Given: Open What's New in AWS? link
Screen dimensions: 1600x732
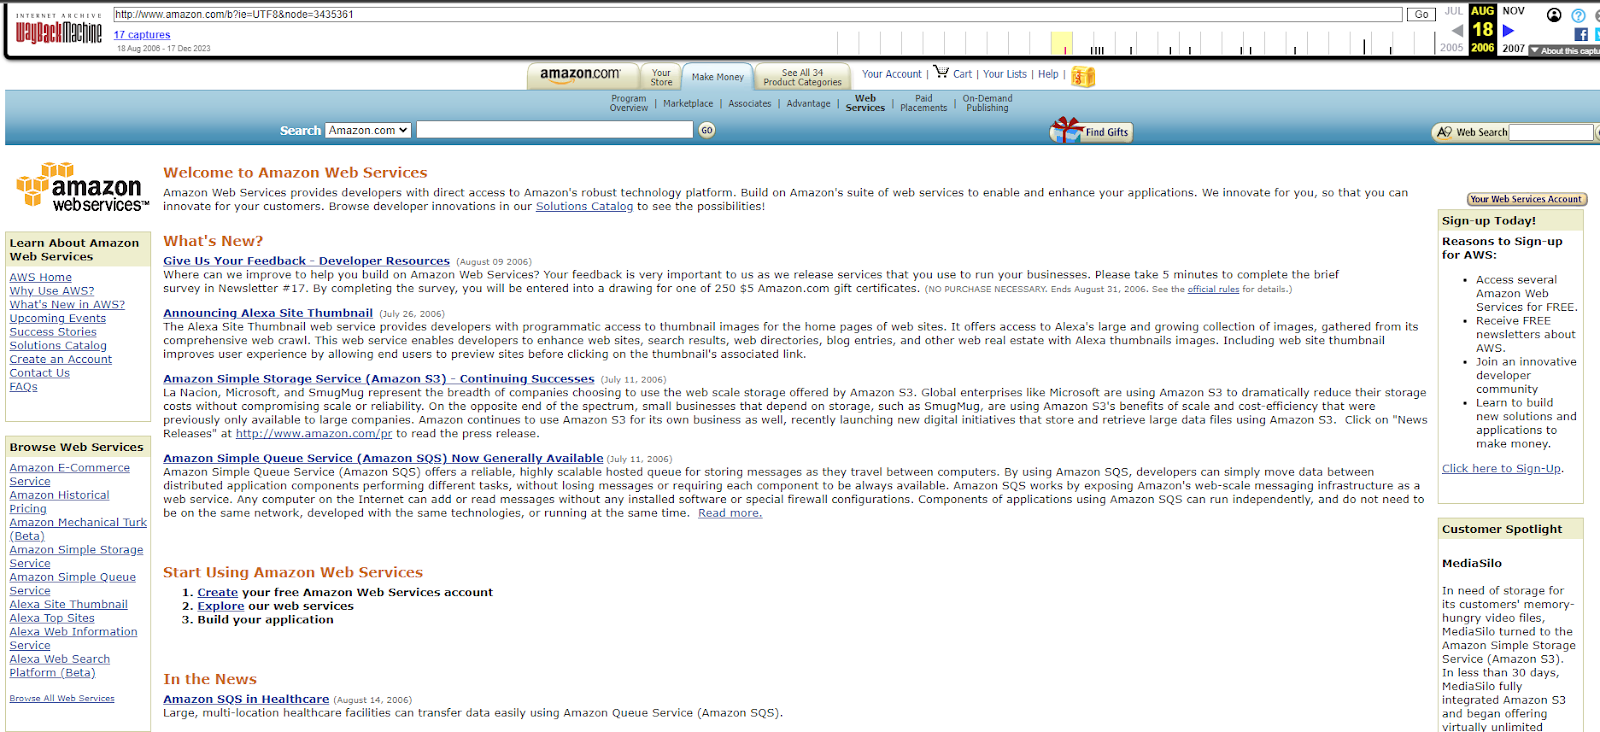Looking at the screenshot, I should tap(67, 305).
